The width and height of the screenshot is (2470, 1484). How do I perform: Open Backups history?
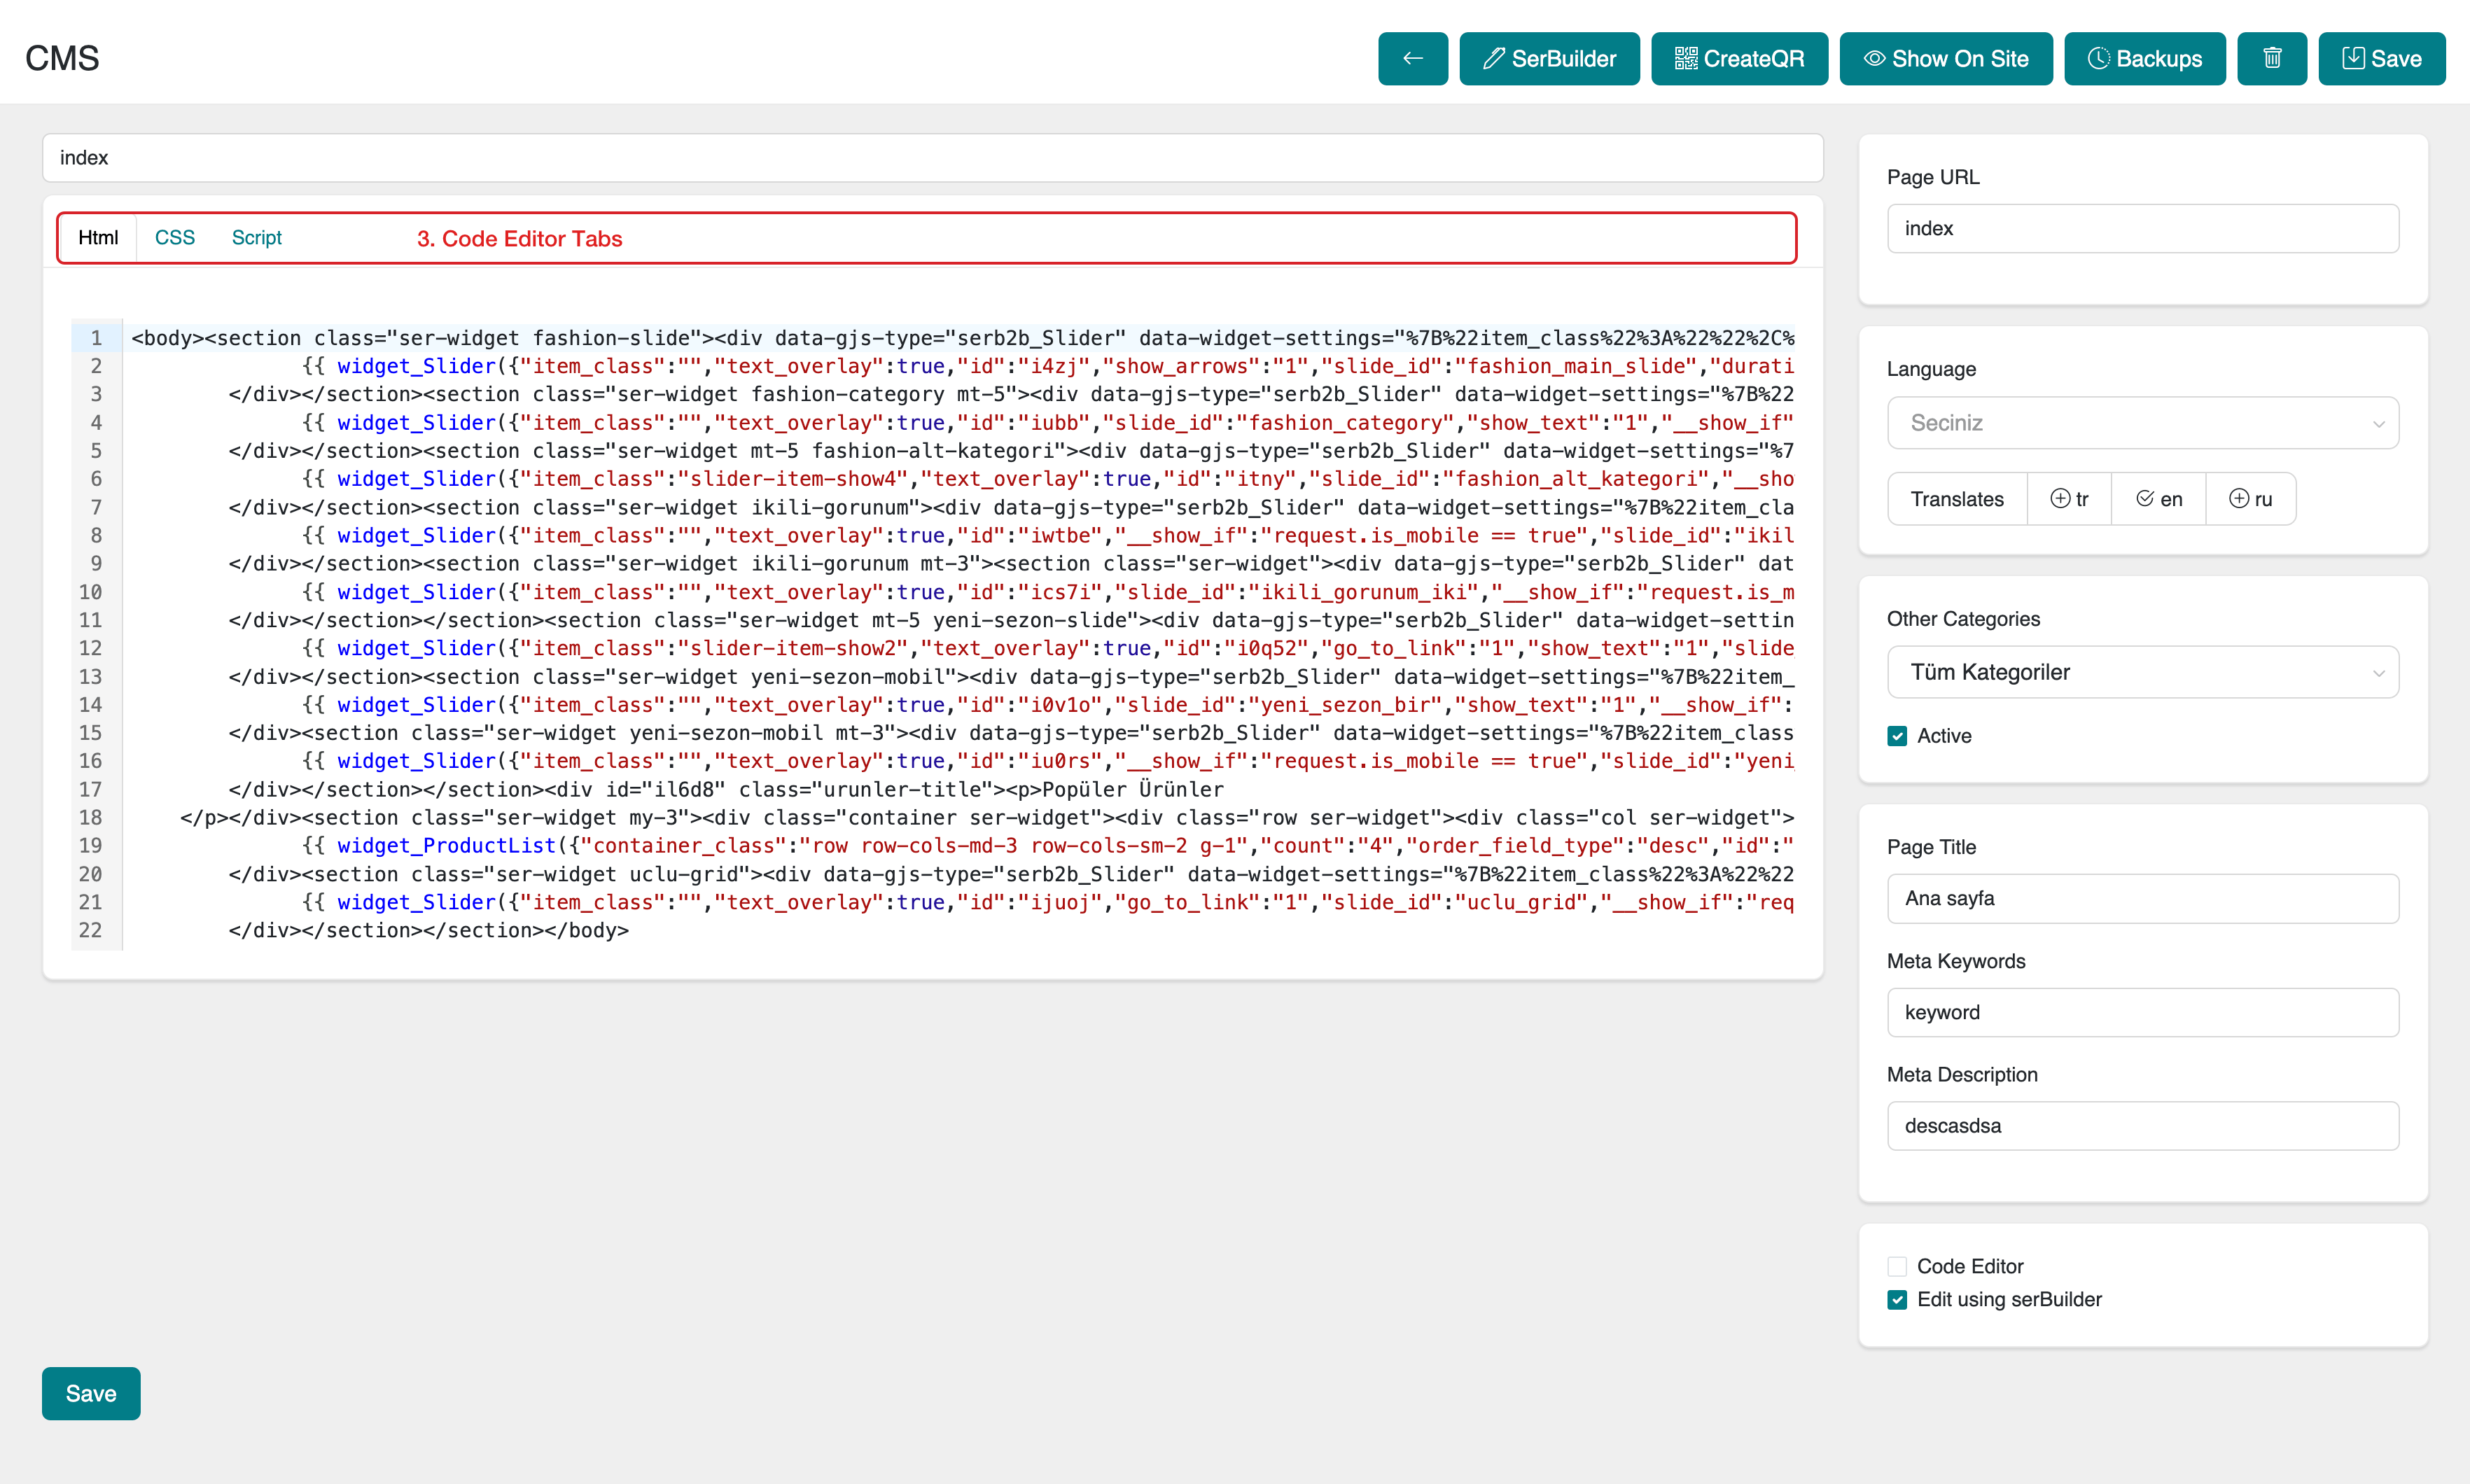coord(2144,59)
